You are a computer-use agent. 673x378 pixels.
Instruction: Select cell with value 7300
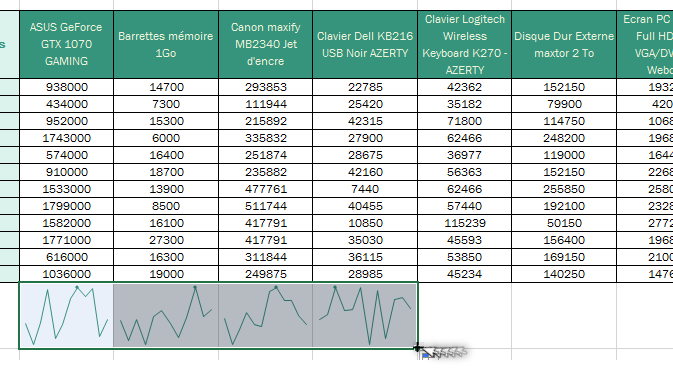click(x=166, y=104)
